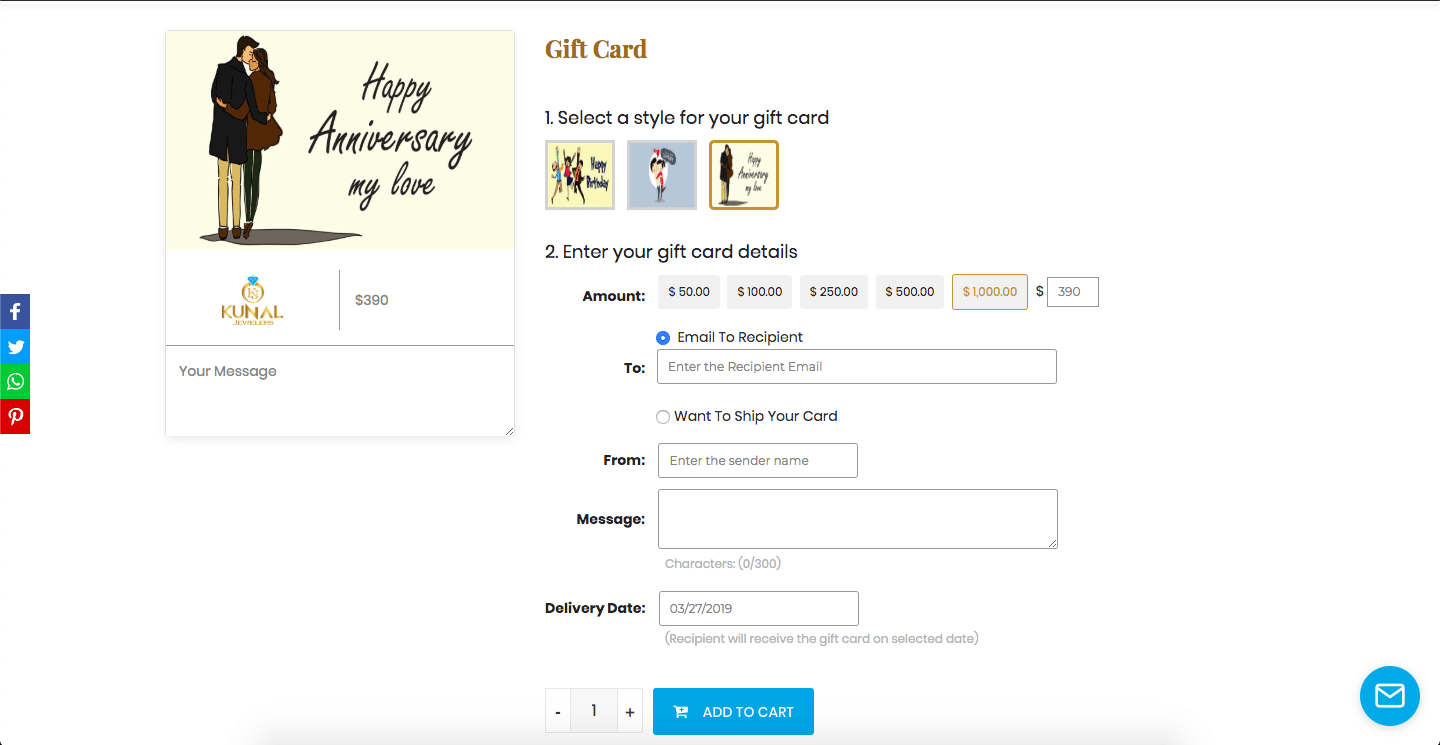Pin the gift card to Pinterest
The height and width of the screenshot is (745, 1440).
[x=15, y=416]
